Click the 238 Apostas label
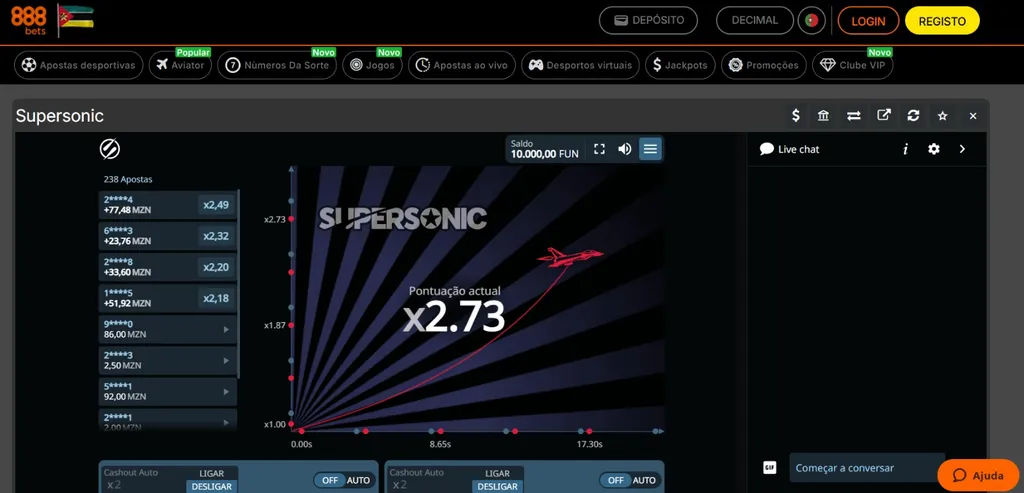1024x493 pixels. (128, 179)
